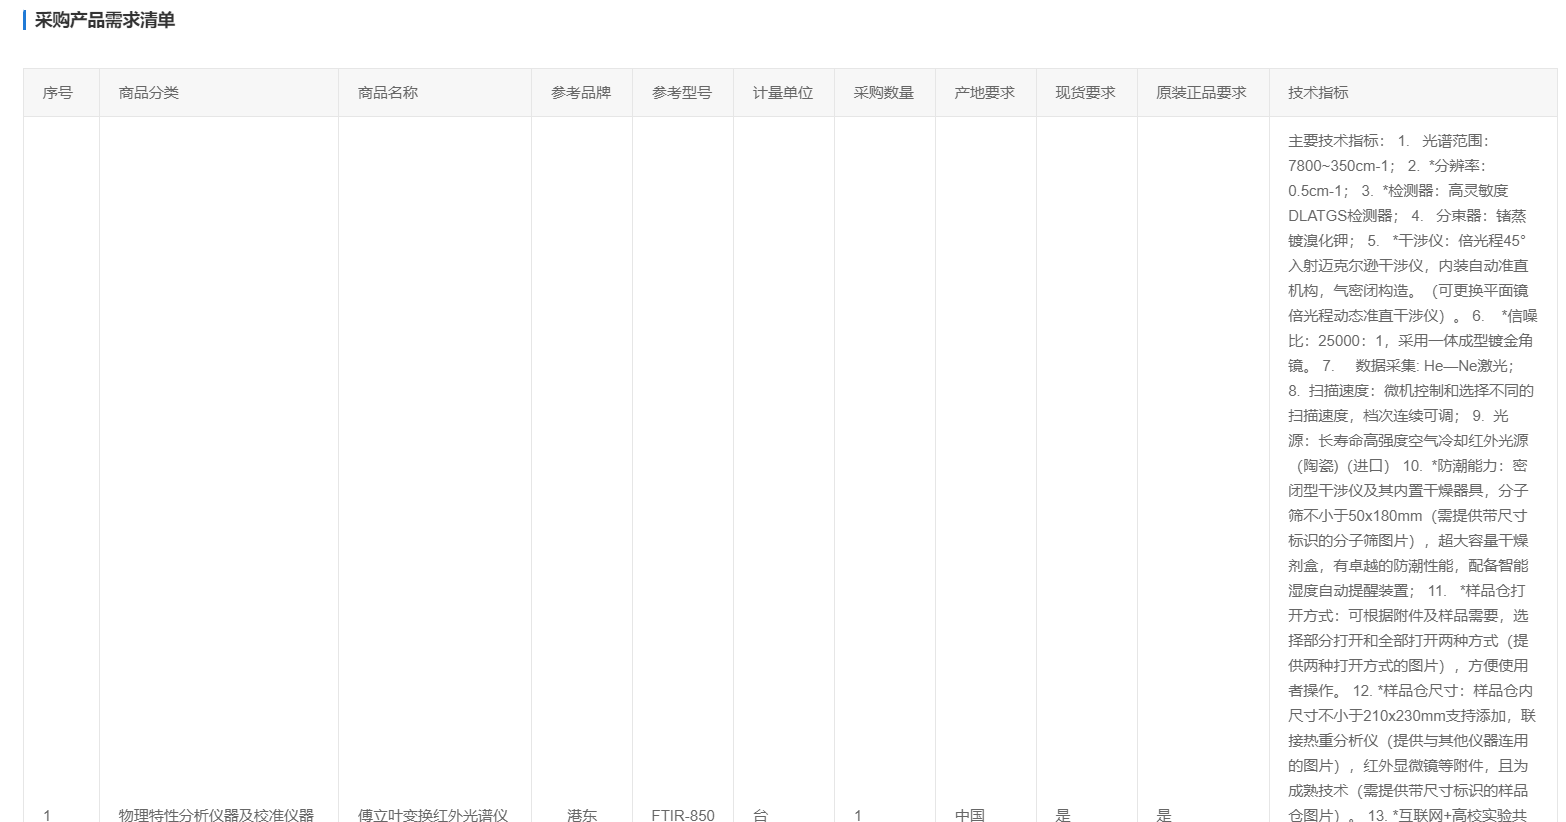The width and height of the screenshot is (1566, 822).
Task: Select the 傅立叶变换红外光谱仪 product name cell
Action: coord(433,814)
